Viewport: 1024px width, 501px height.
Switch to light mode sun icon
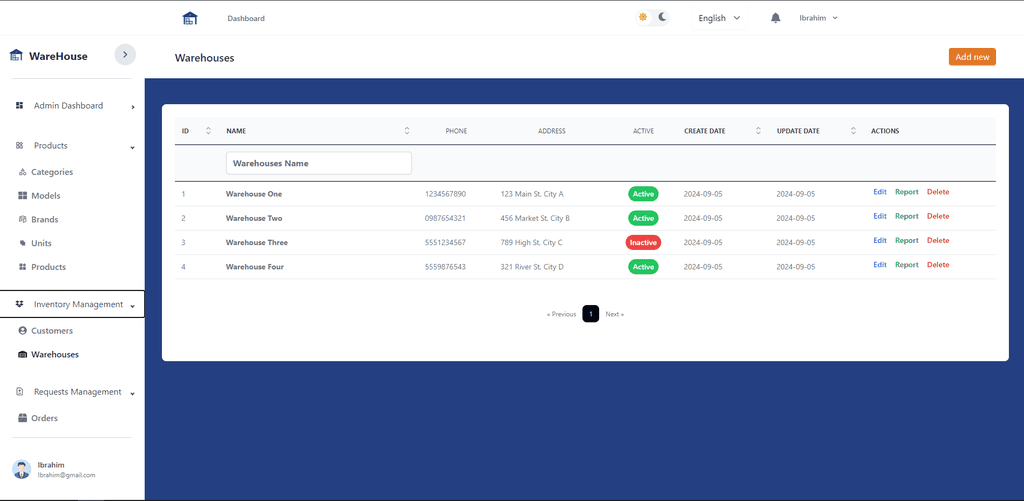tap(643, 18)
